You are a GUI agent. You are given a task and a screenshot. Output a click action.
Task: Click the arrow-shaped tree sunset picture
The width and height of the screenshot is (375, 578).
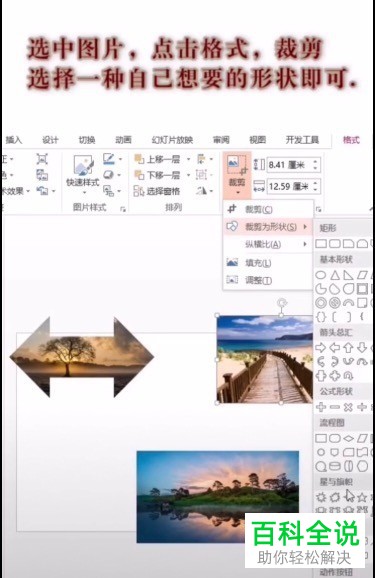82,357
